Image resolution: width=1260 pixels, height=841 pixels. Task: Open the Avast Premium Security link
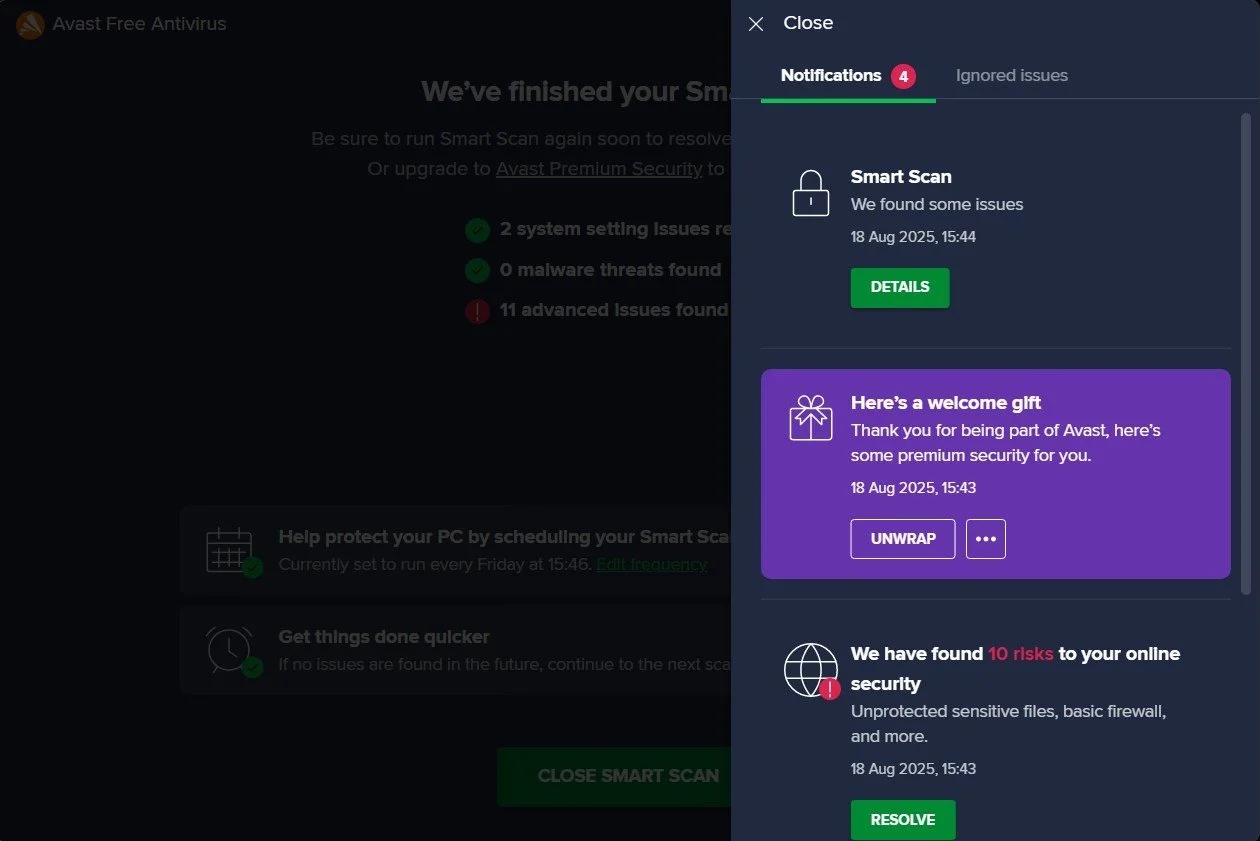[x=598, y=169]
